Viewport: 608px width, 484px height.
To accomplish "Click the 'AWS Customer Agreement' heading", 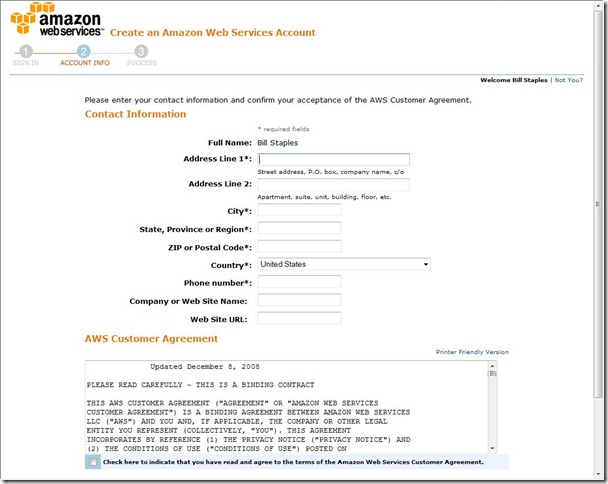I will (151, 339).
